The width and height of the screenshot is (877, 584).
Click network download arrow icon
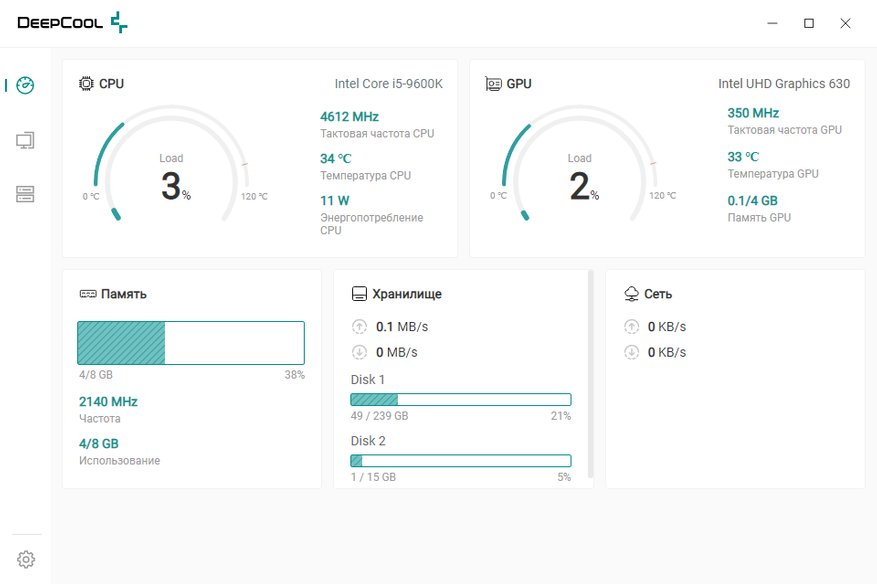pos(631,352)
